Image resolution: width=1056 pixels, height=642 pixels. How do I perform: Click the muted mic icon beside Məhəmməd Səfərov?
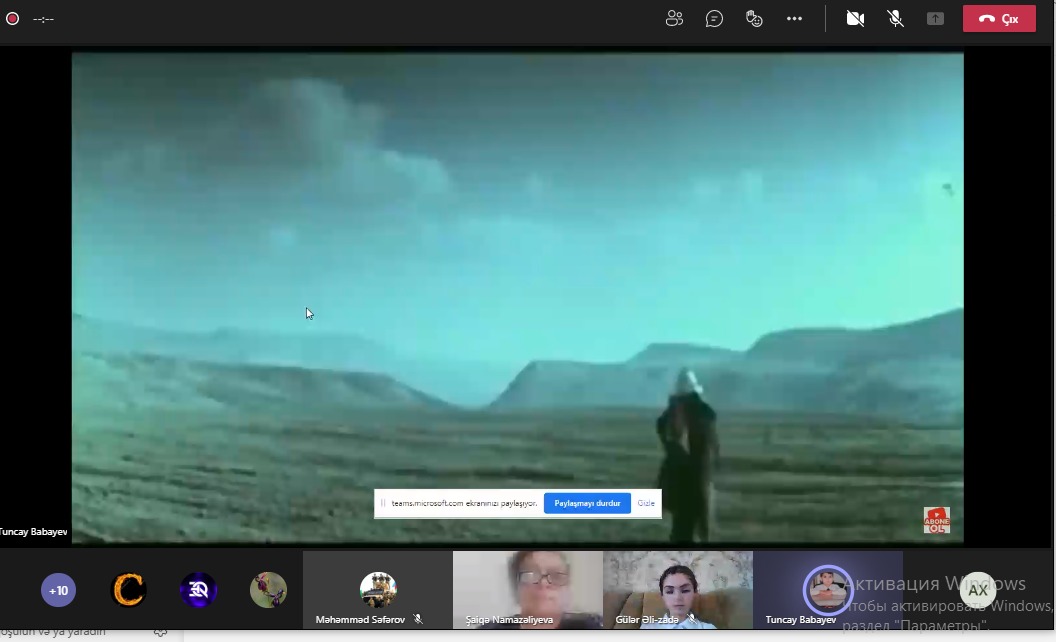click(418, 619)
